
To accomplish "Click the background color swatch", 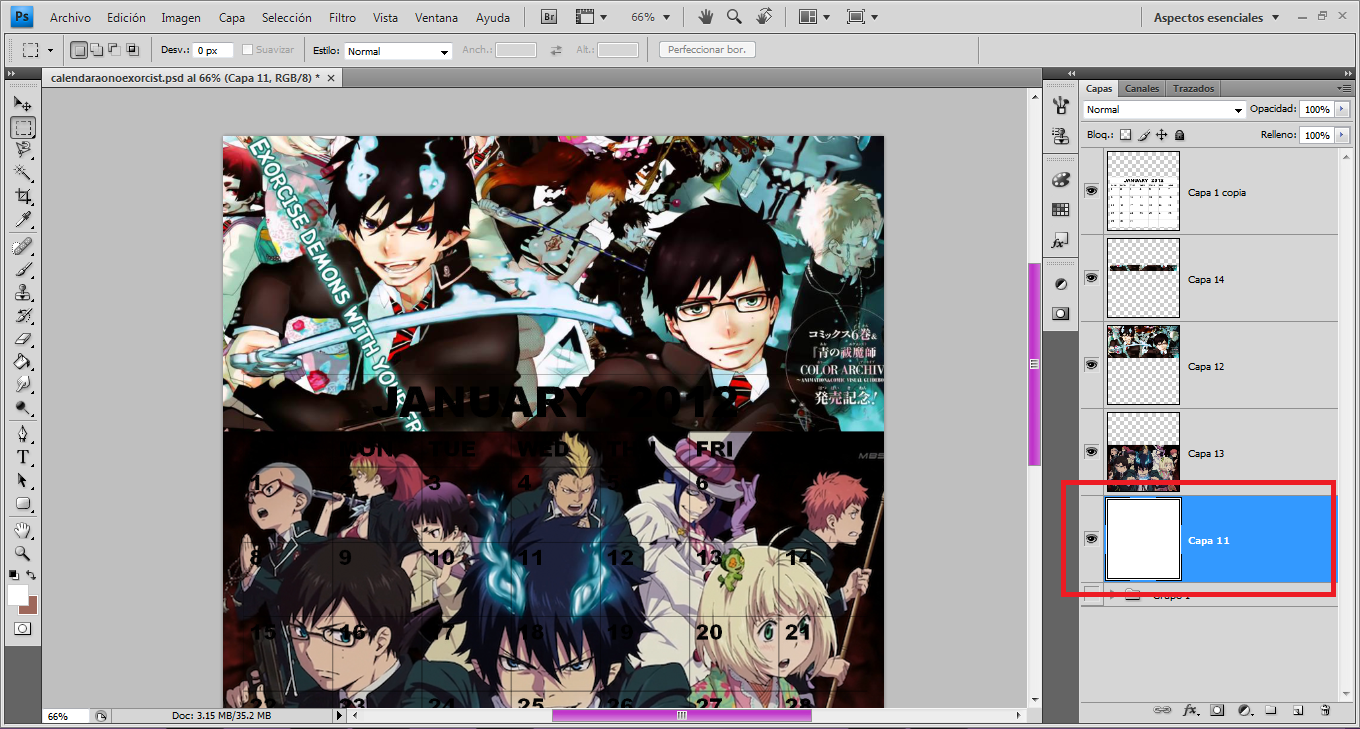I will click(31, 606).
